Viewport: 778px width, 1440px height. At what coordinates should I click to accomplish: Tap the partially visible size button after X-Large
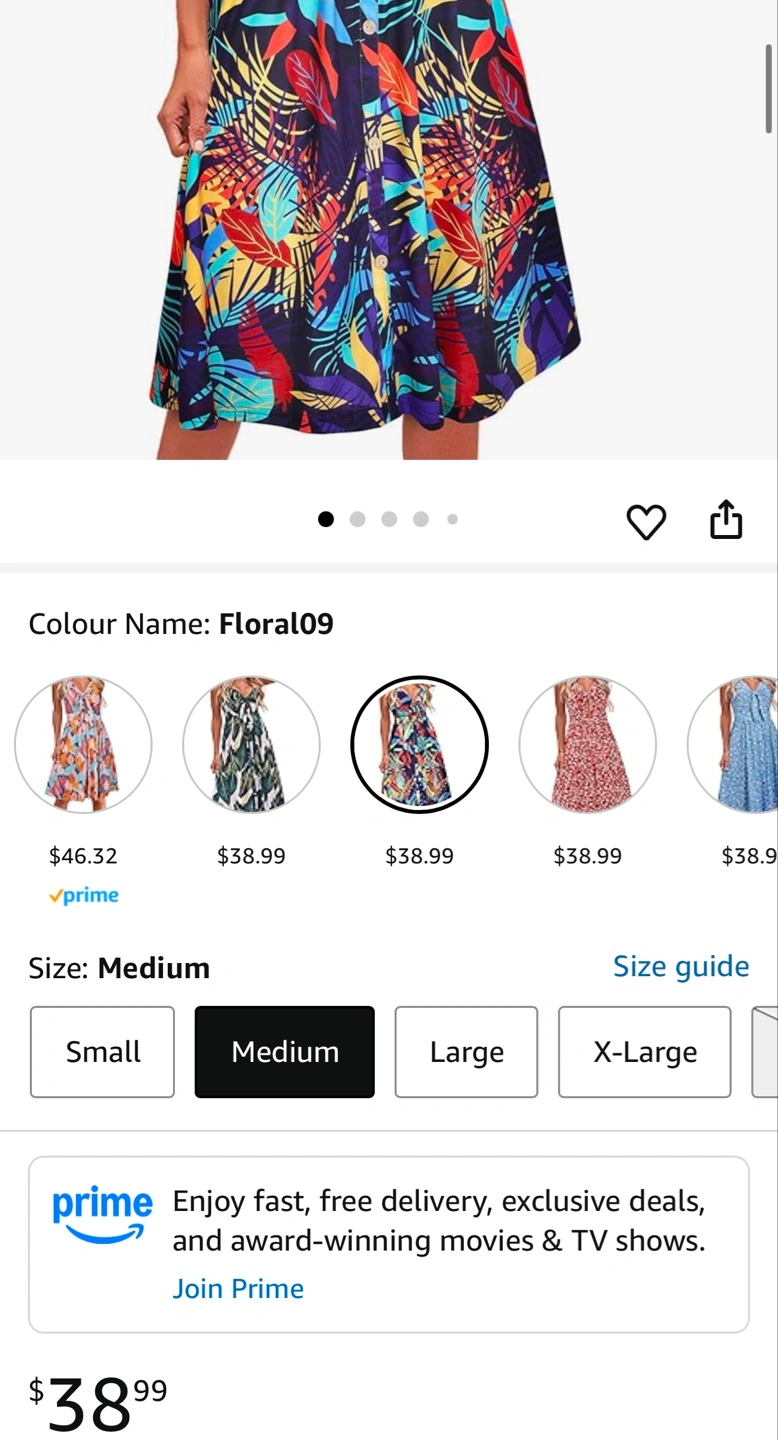tap(765, 1052)
